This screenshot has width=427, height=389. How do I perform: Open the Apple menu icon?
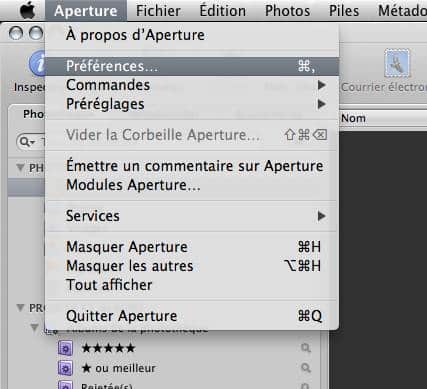[28, 10]
